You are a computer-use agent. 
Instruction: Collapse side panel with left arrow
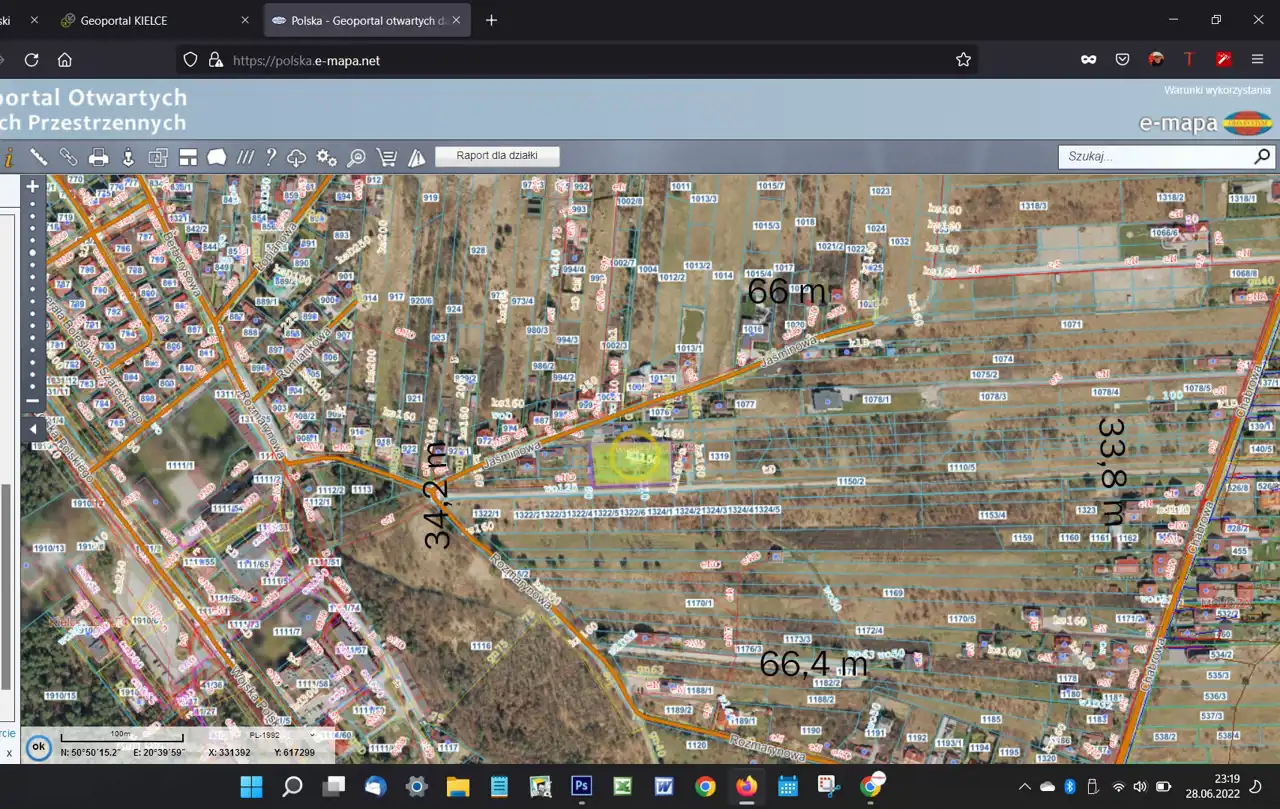click(x=33, y=429)
